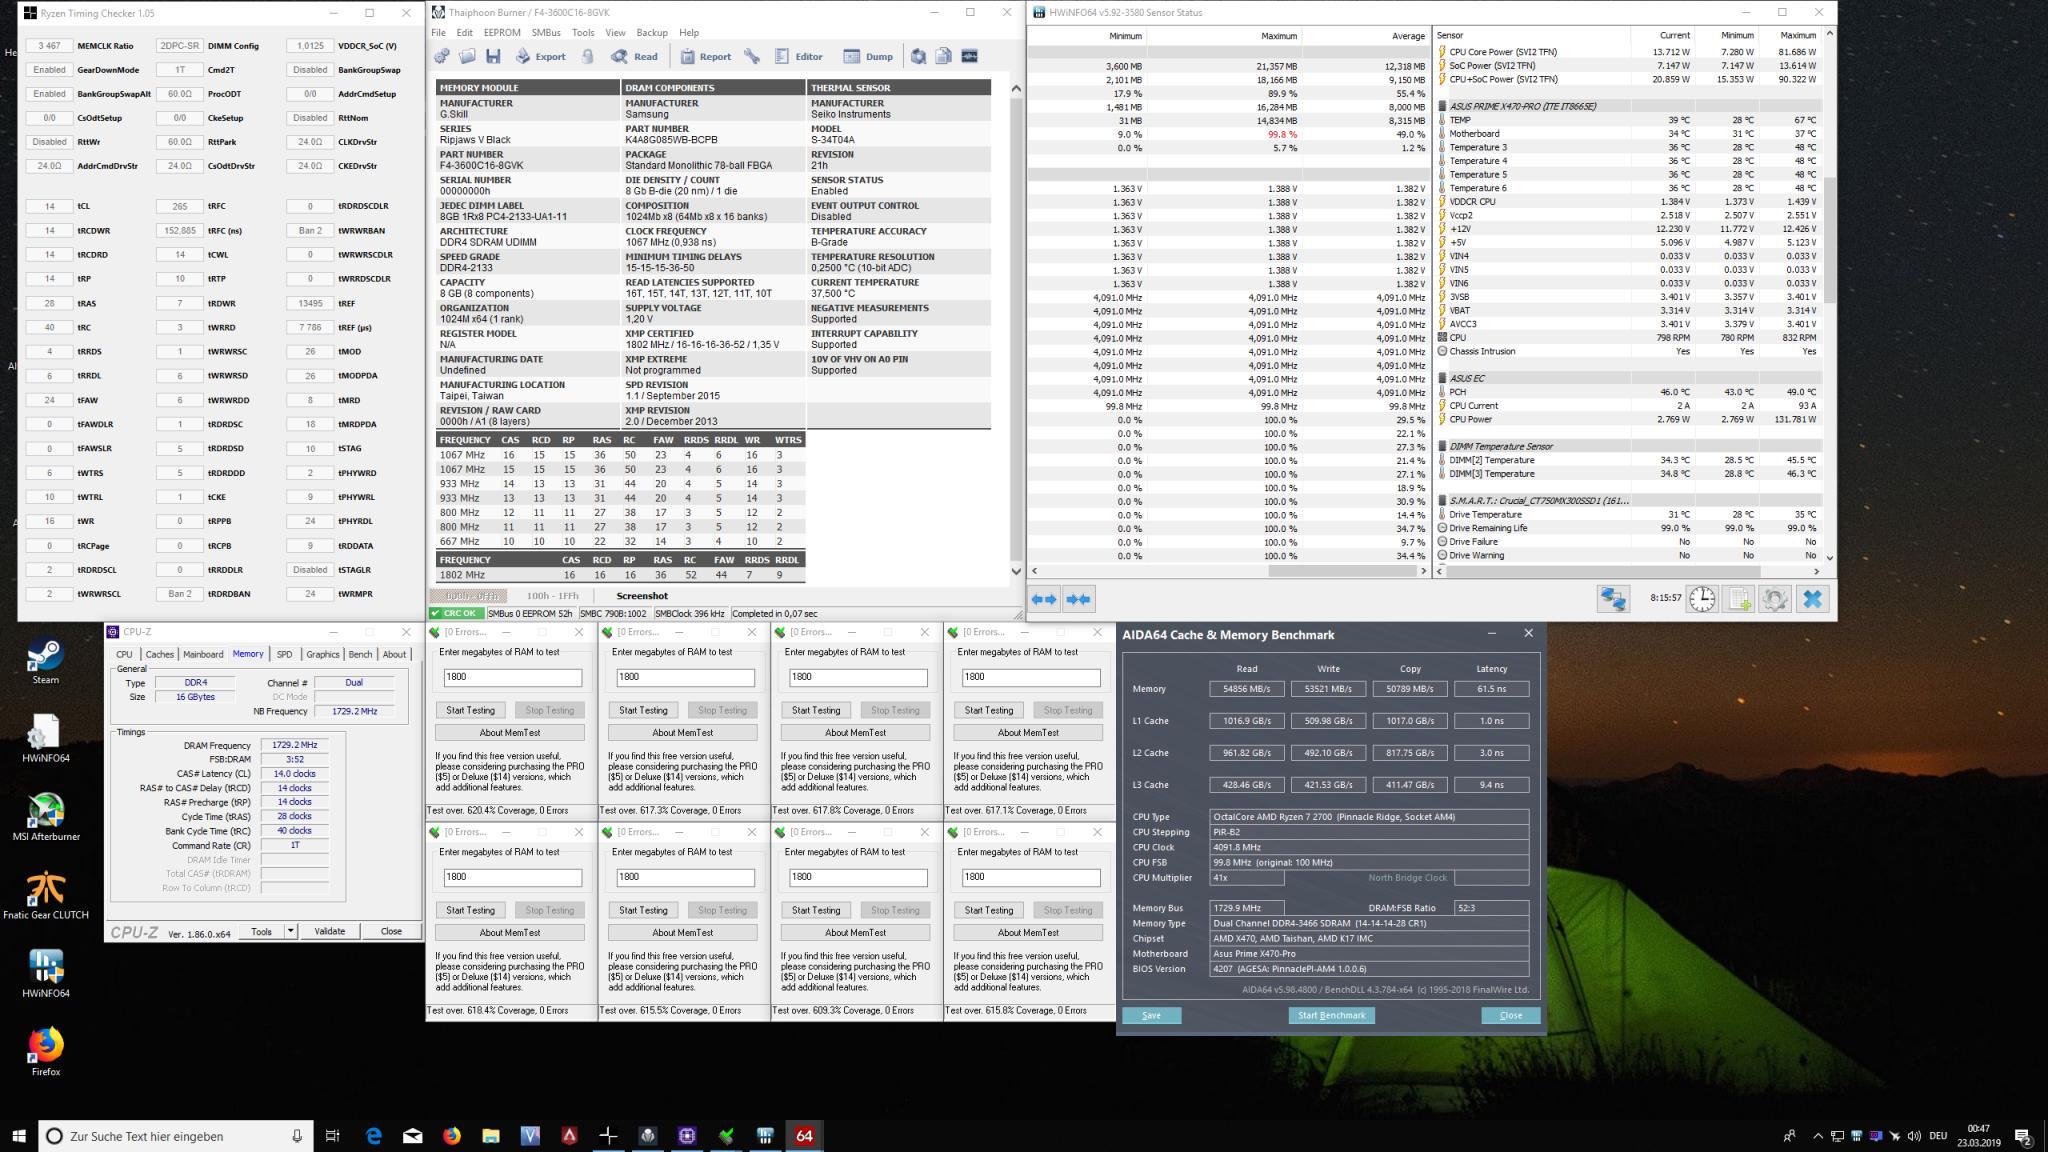Click the File Explorer taskbar icon

coord(491,1136)
